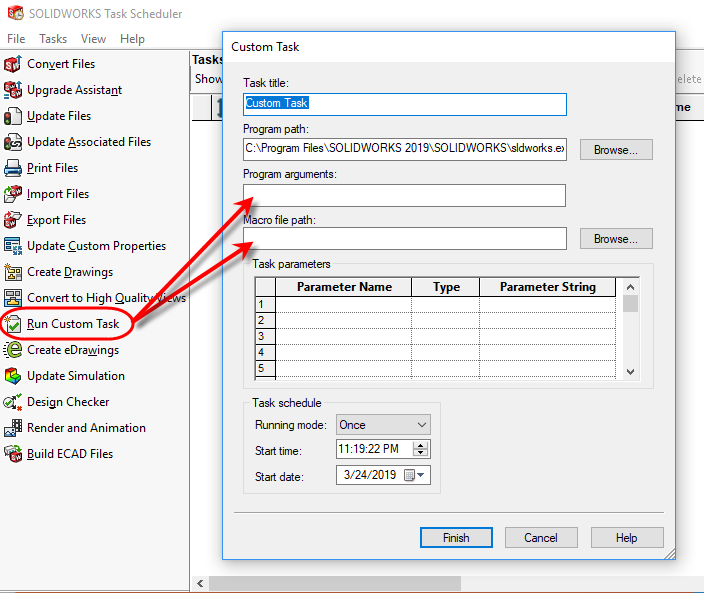Click the Update Simulation icon
This screenshot has width=704, height=593.
point(13,376)
